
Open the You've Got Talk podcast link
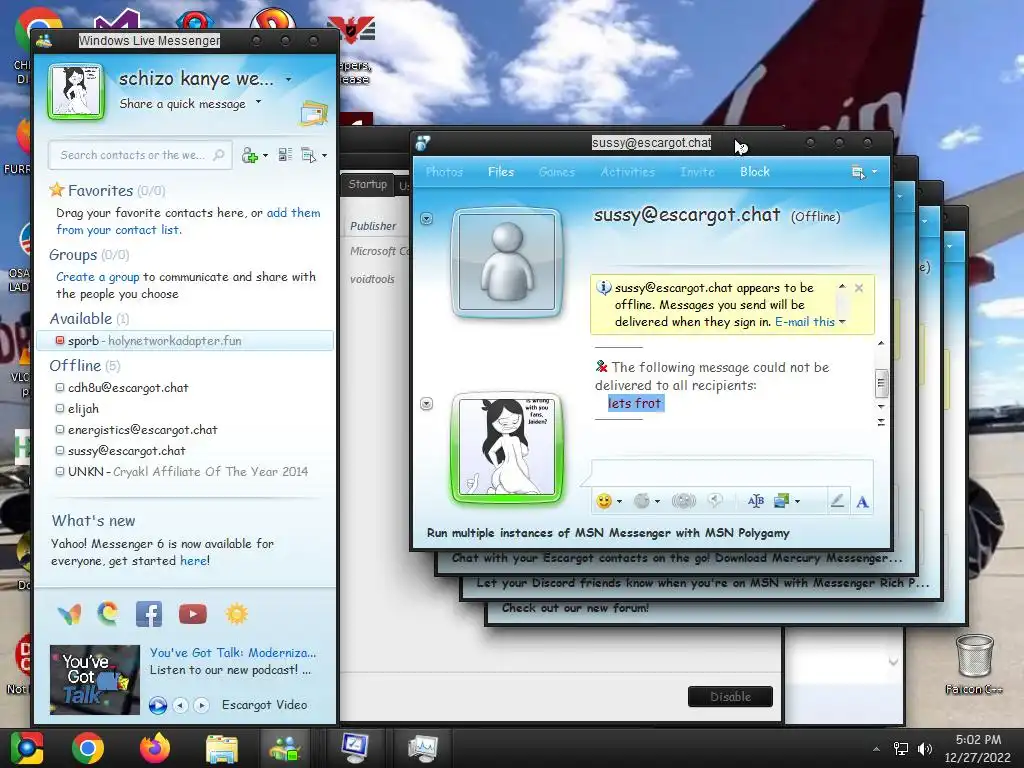[x=232, y=653]
